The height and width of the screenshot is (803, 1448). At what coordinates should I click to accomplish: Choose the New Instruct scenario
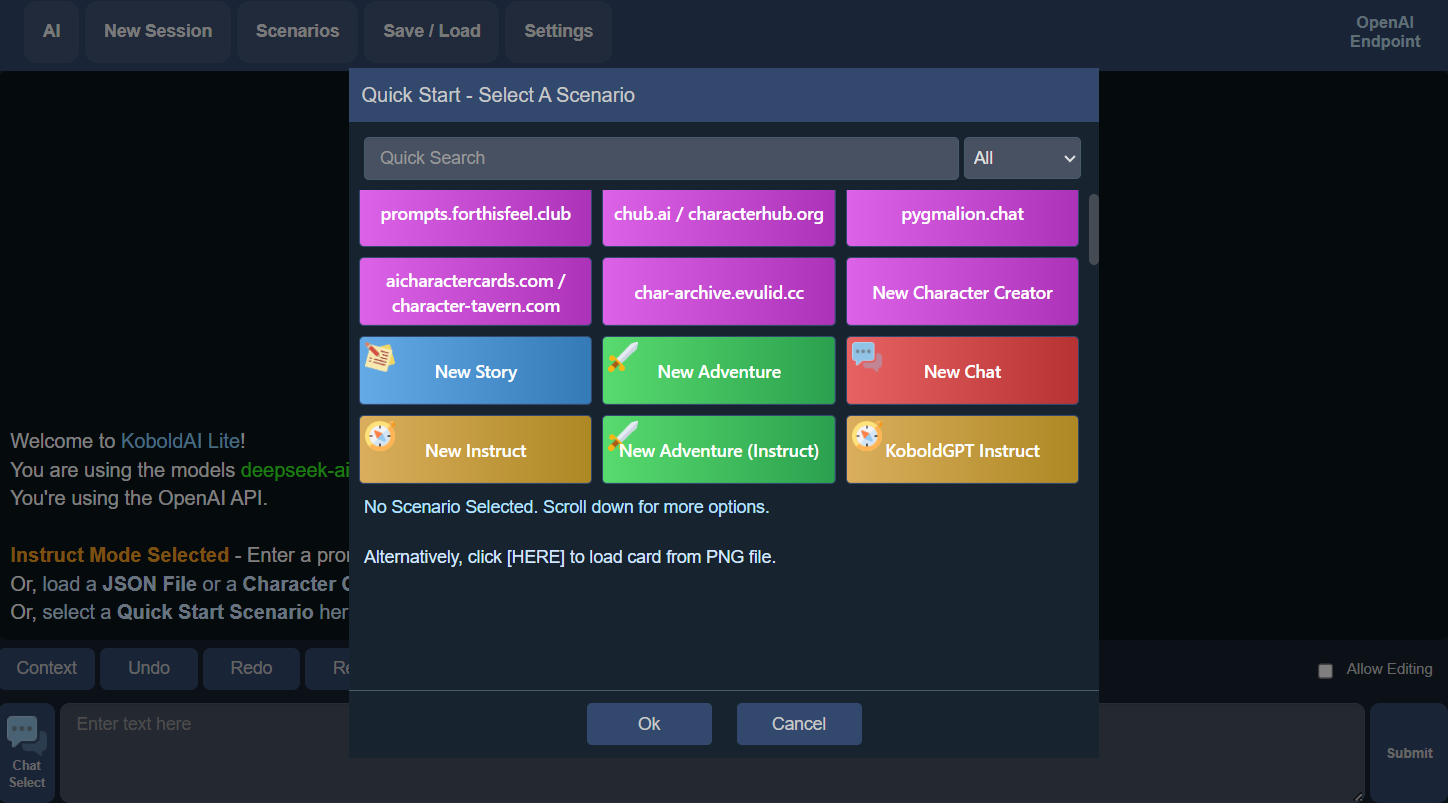click(x=476, y=450)
